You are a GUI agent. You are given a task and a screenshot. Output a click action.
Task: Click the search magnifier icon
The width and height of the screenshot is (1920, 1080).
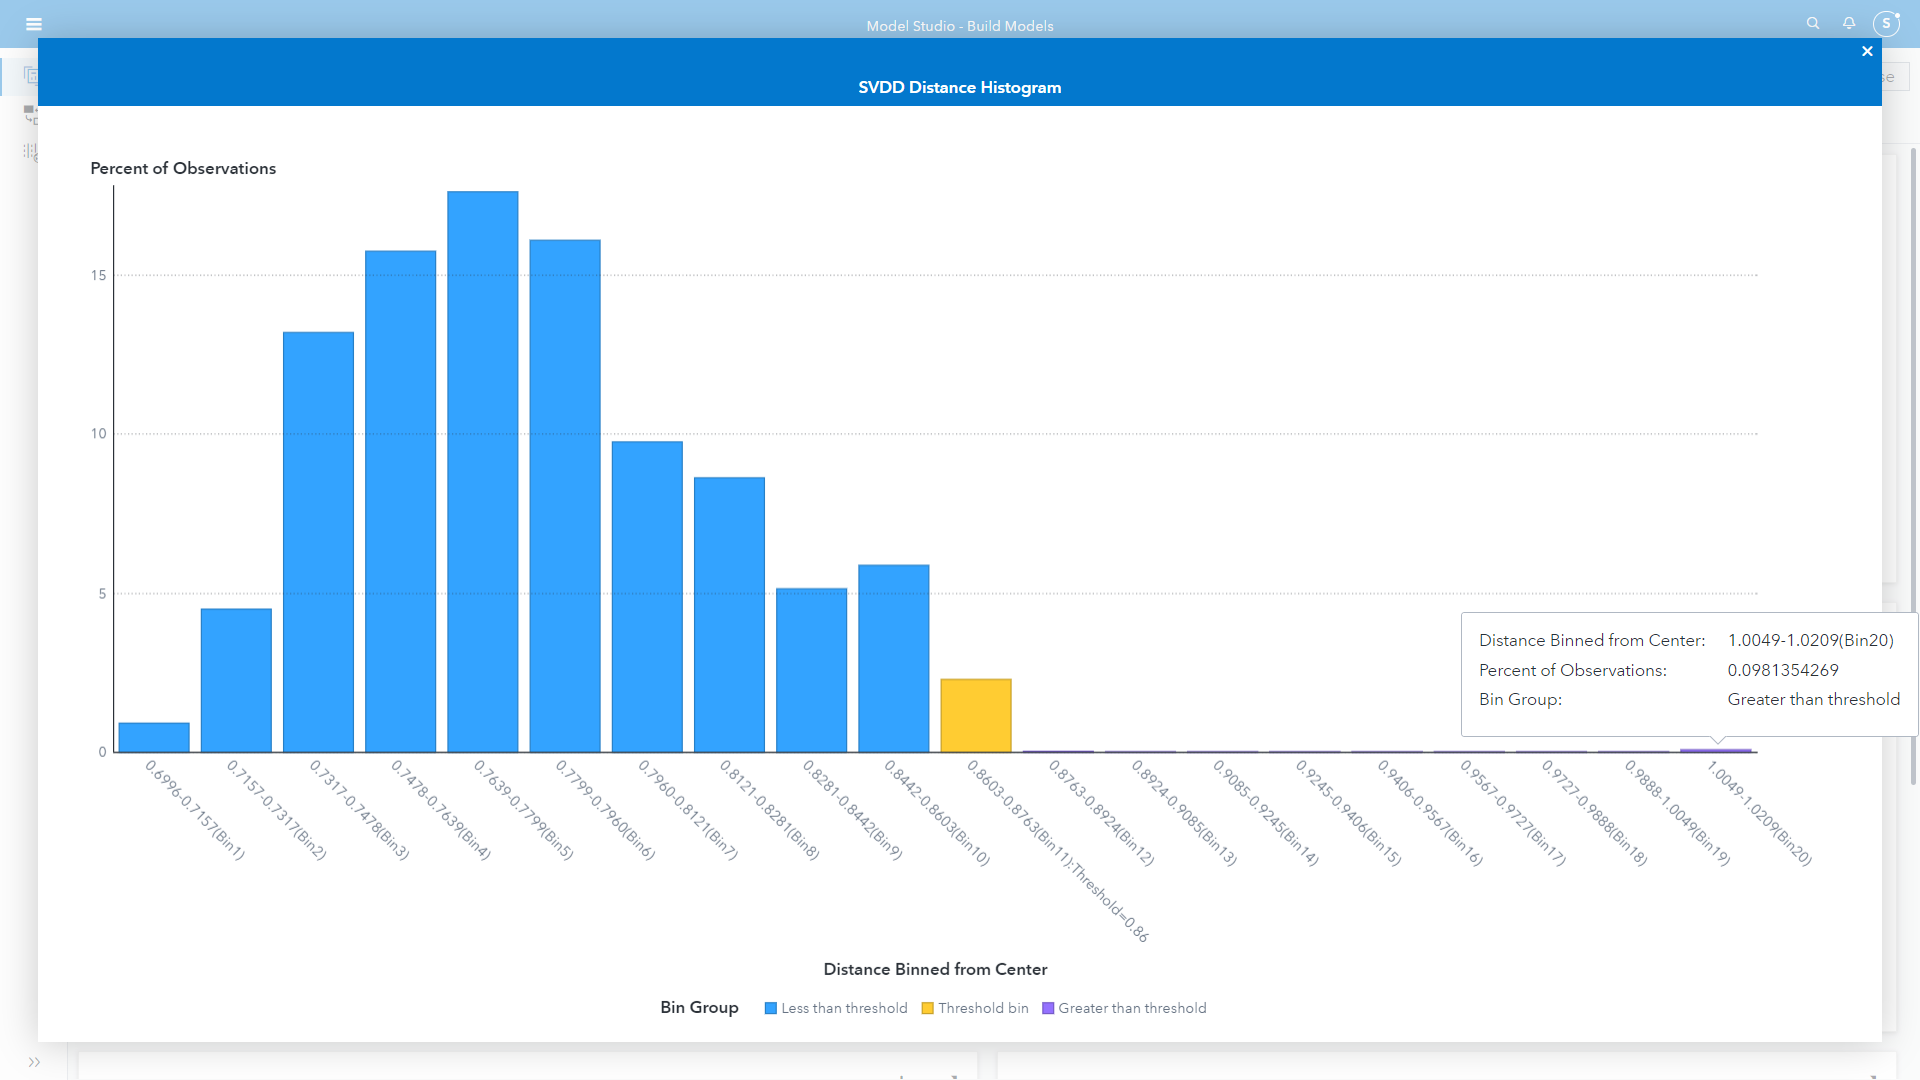[x=1813, y=23]
